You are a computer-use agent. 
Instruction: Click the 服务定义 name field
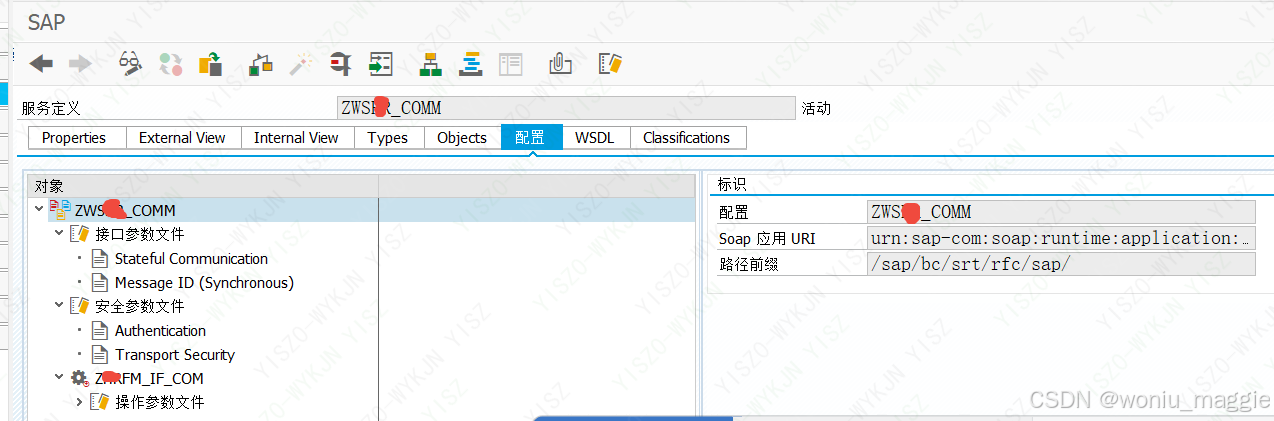(x=566, y=108)
